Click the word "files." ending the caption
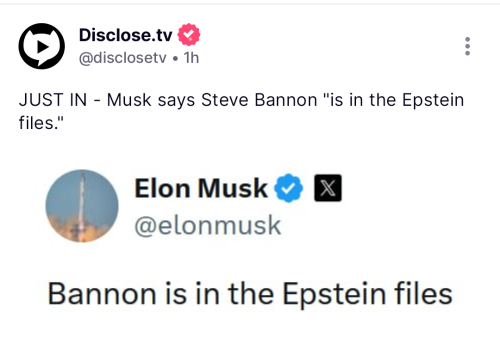Screen dimensions: 500x362 click(x=41, y=123)
